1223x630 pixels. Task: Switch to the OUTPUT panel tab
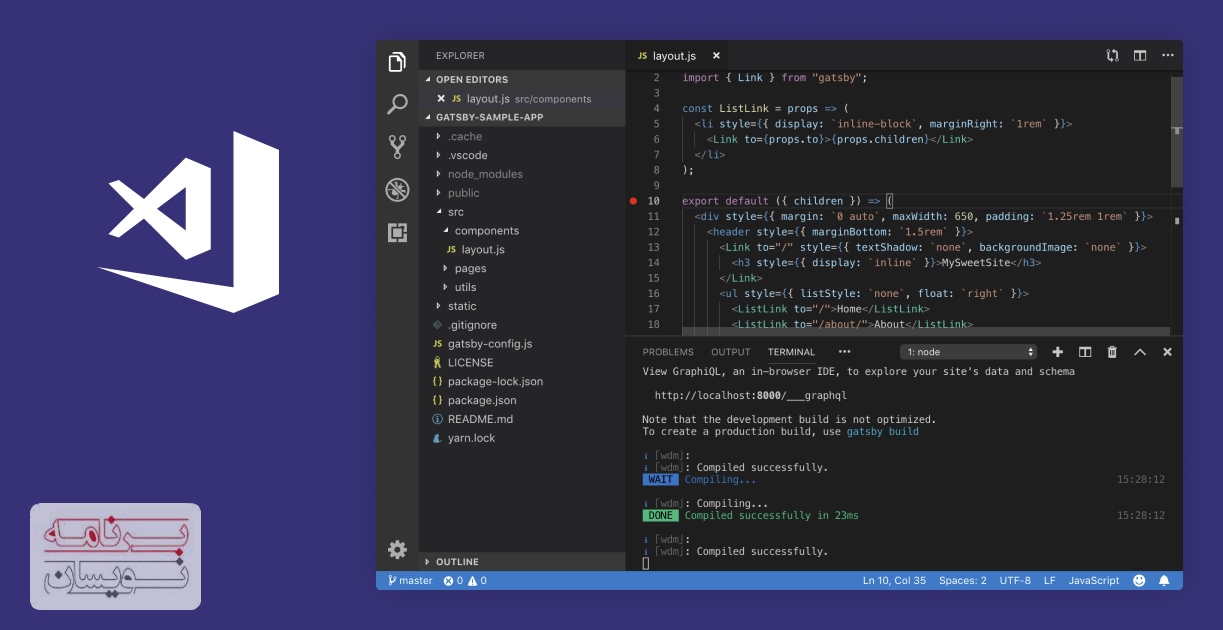(x=730, y=352)
